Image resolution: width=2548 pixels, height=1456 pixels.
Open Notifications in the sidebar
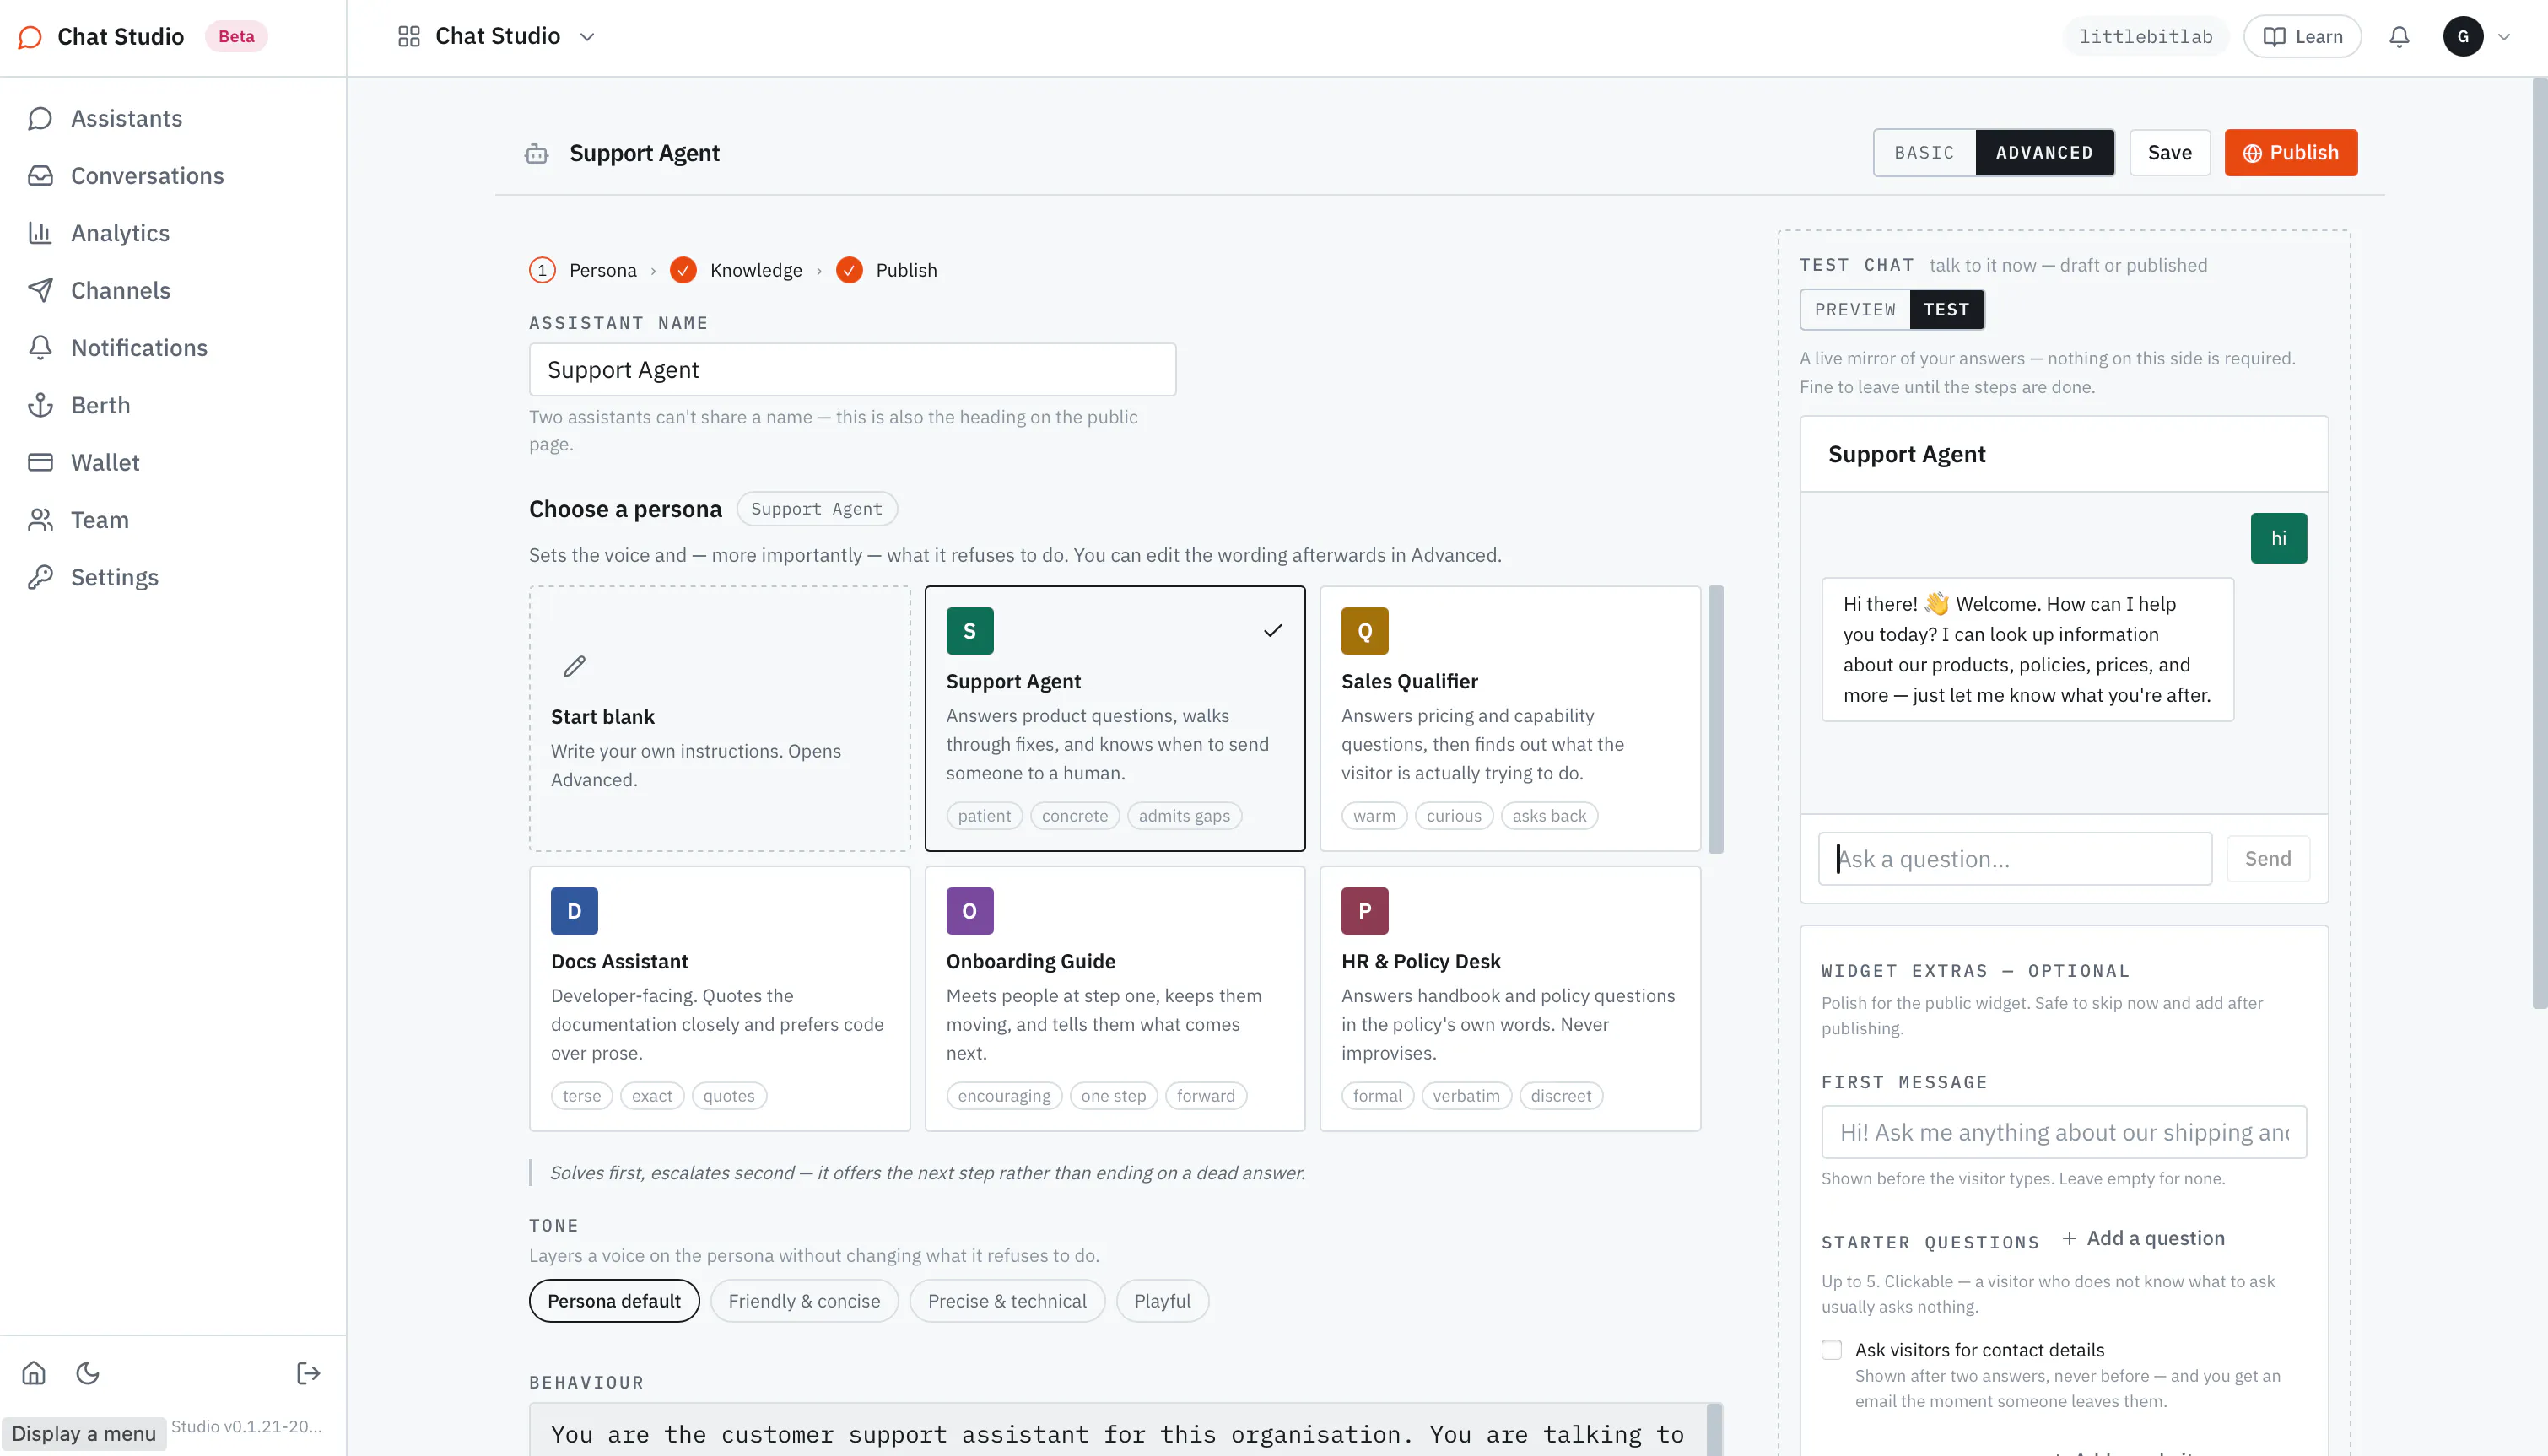pyautogui.click(x=118, y=347)
